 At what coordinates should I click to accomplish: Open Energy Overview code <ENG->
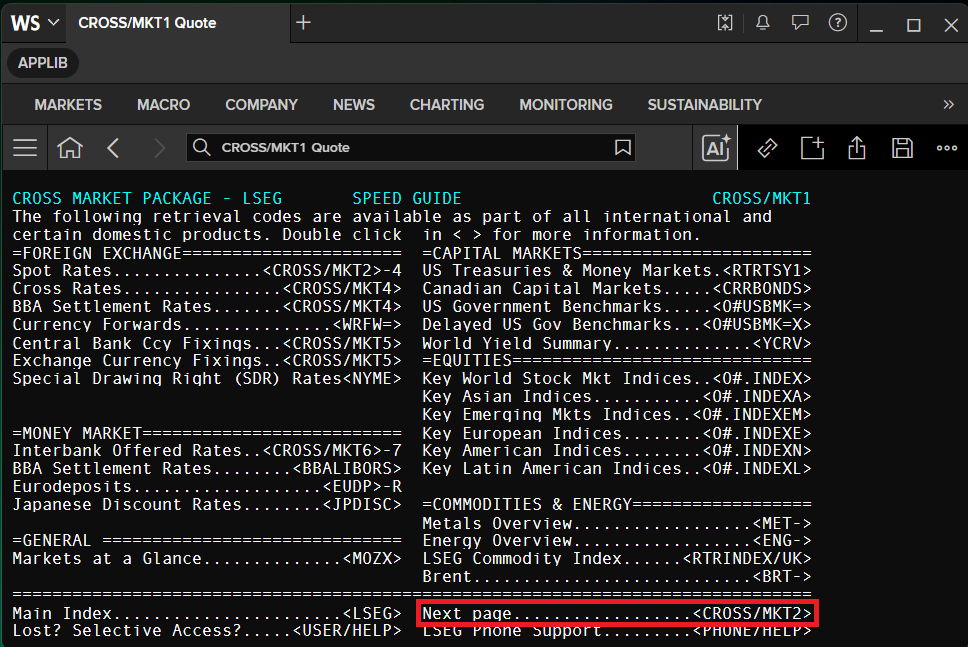click(x=782, y=541)
